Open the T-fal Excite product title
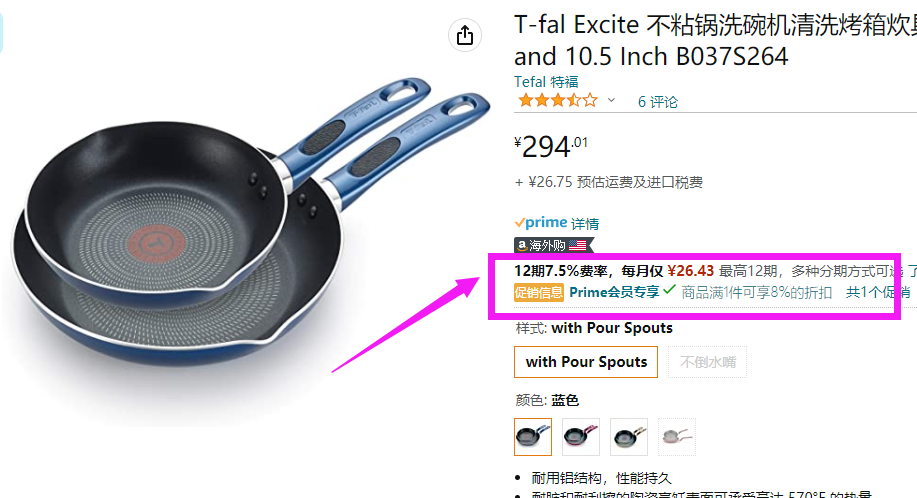 pos(715,40)
